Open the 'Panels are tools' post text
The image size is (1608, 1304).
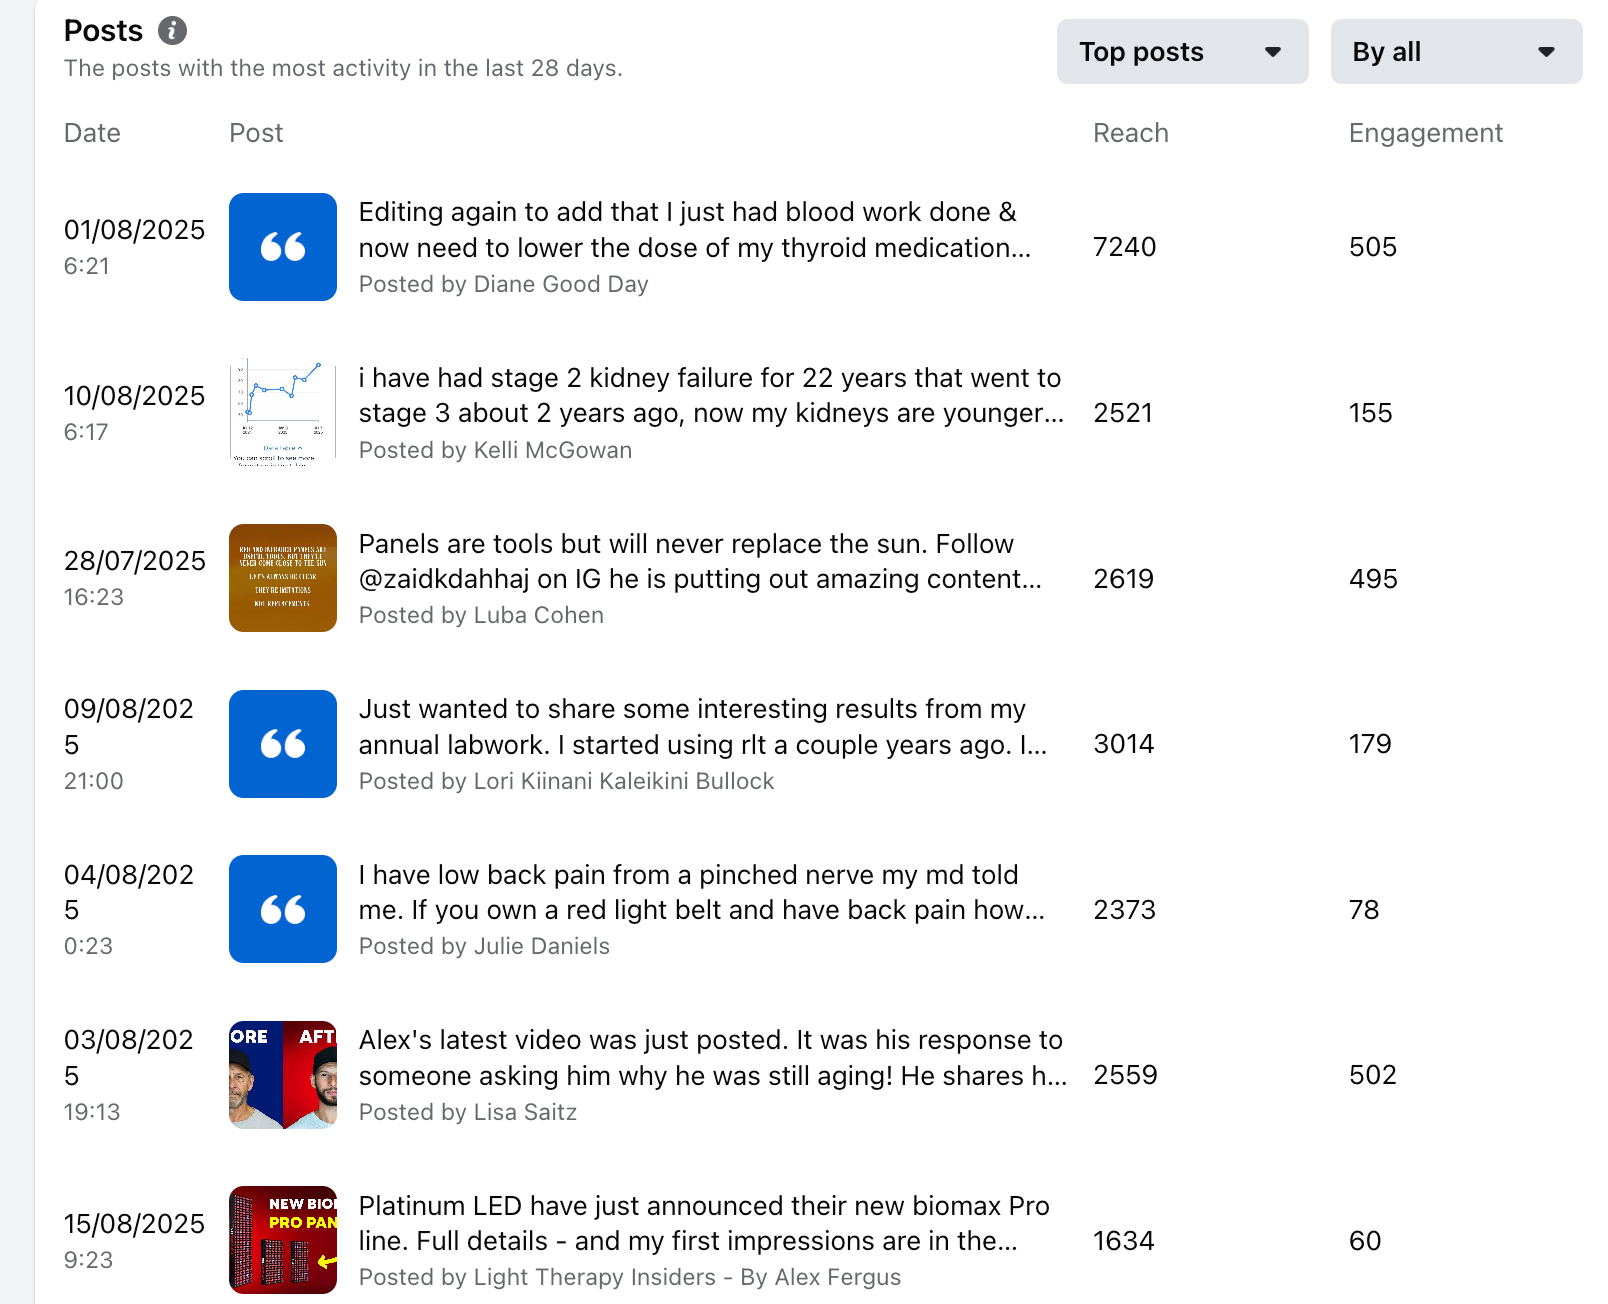click(700, 561)
